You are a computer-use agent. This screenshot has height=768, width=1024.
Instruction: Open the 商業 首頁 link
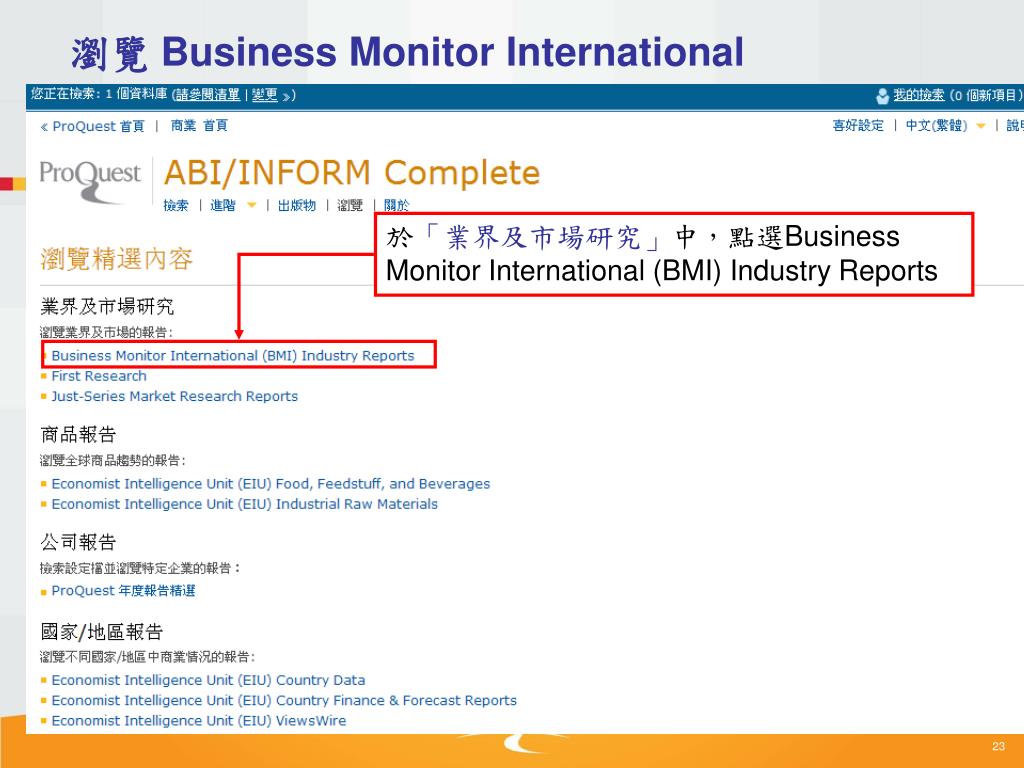pos(199,125)
